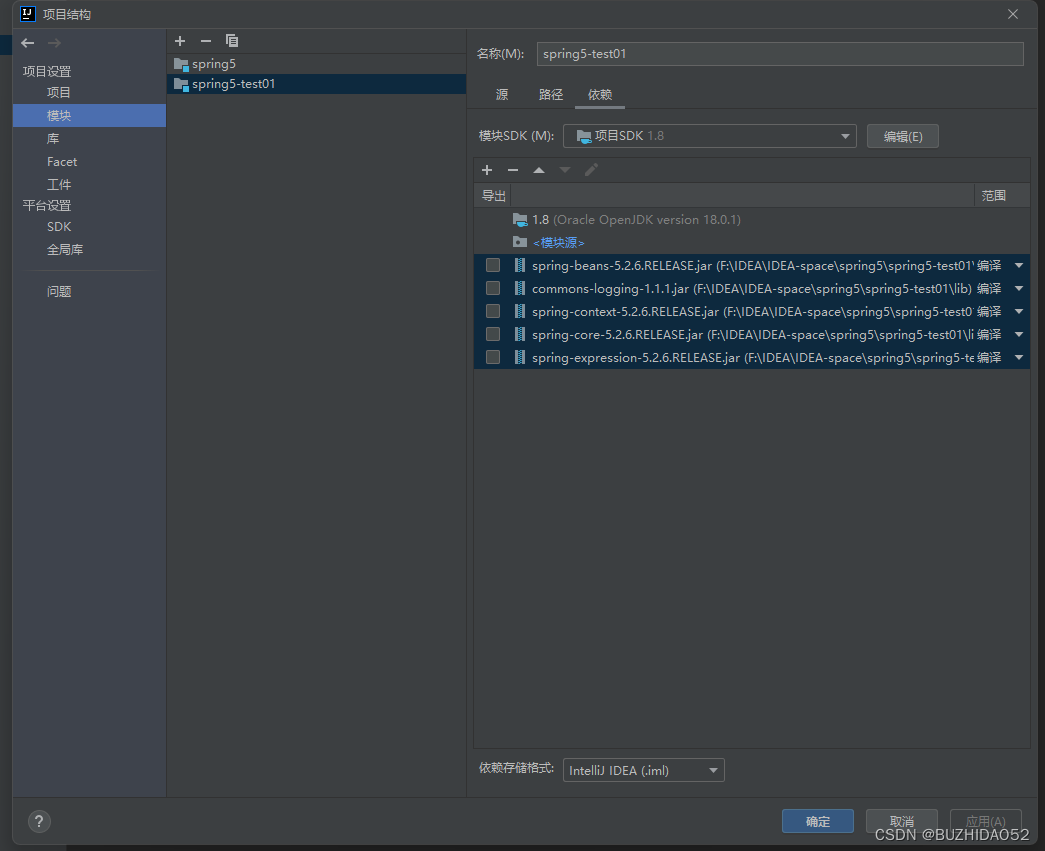Click the 编辑(E) button
Screen dimensions: 1045x851
pos(903,137)
